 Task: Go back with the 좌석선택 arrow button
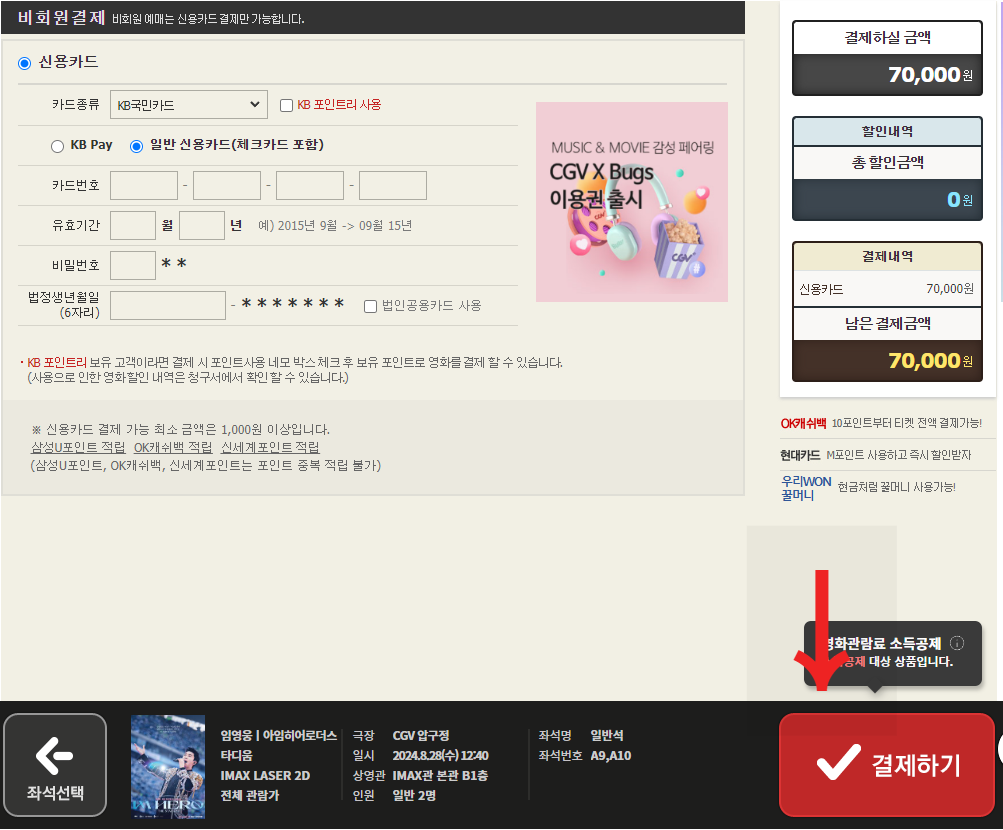pos(55,765)
